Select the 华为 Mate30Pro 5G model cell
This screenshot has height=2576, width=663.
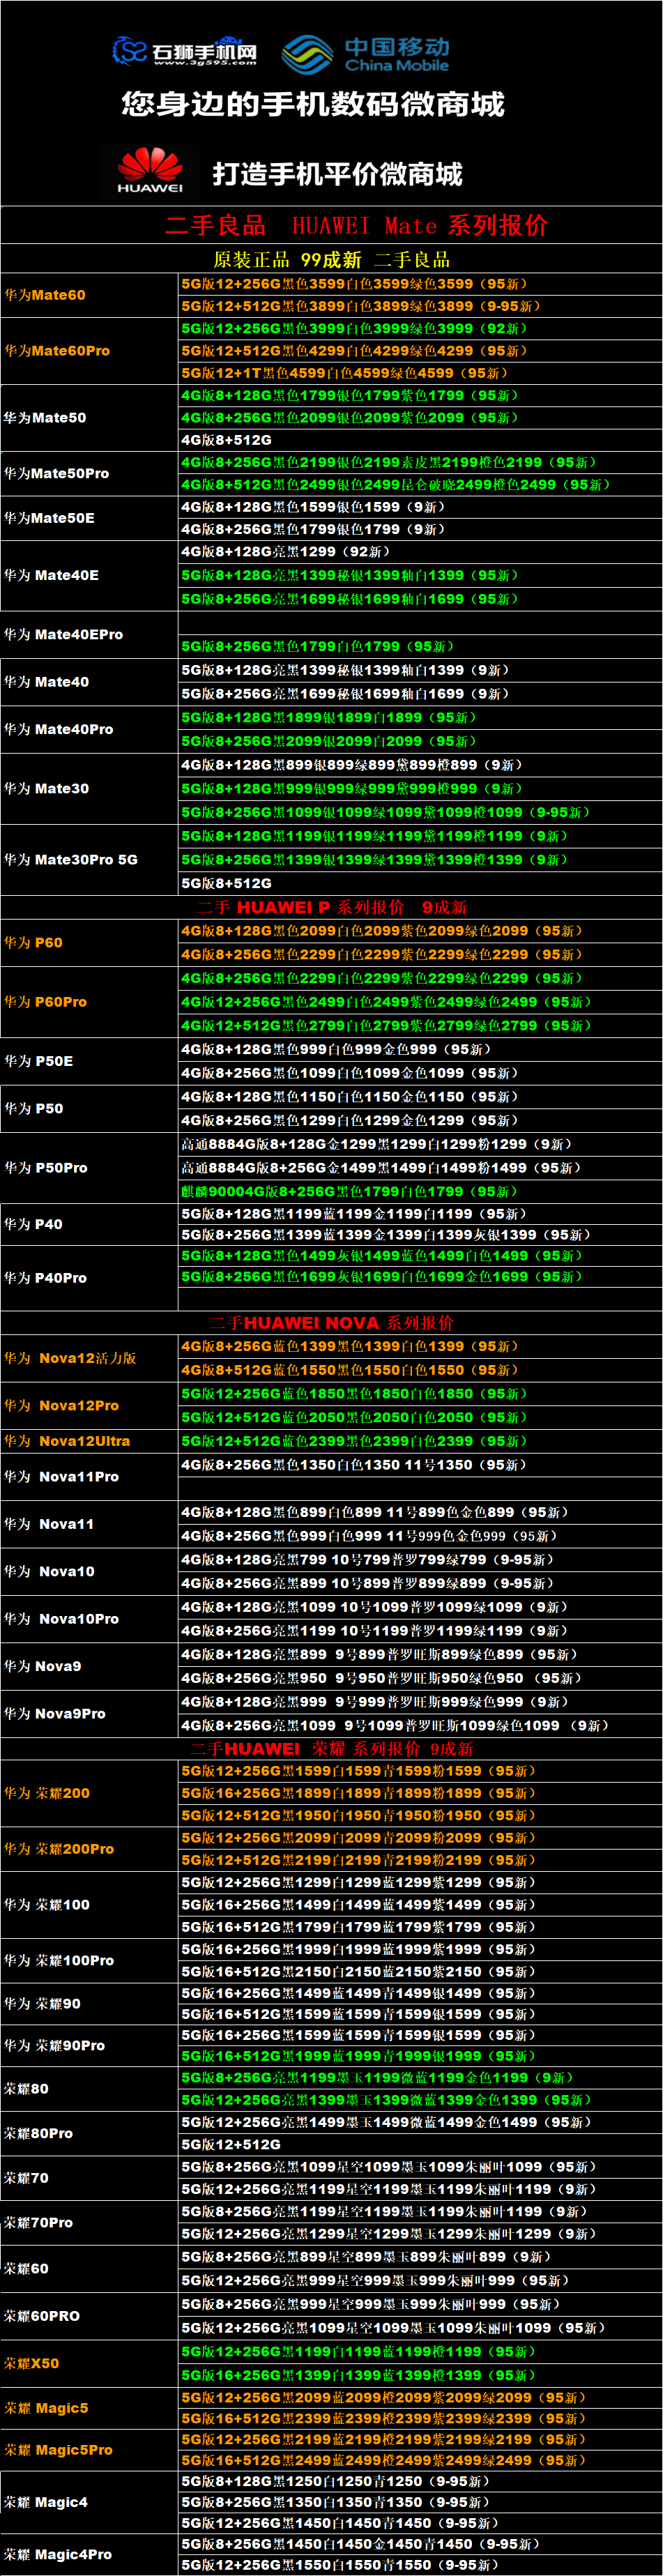point(89,859)
